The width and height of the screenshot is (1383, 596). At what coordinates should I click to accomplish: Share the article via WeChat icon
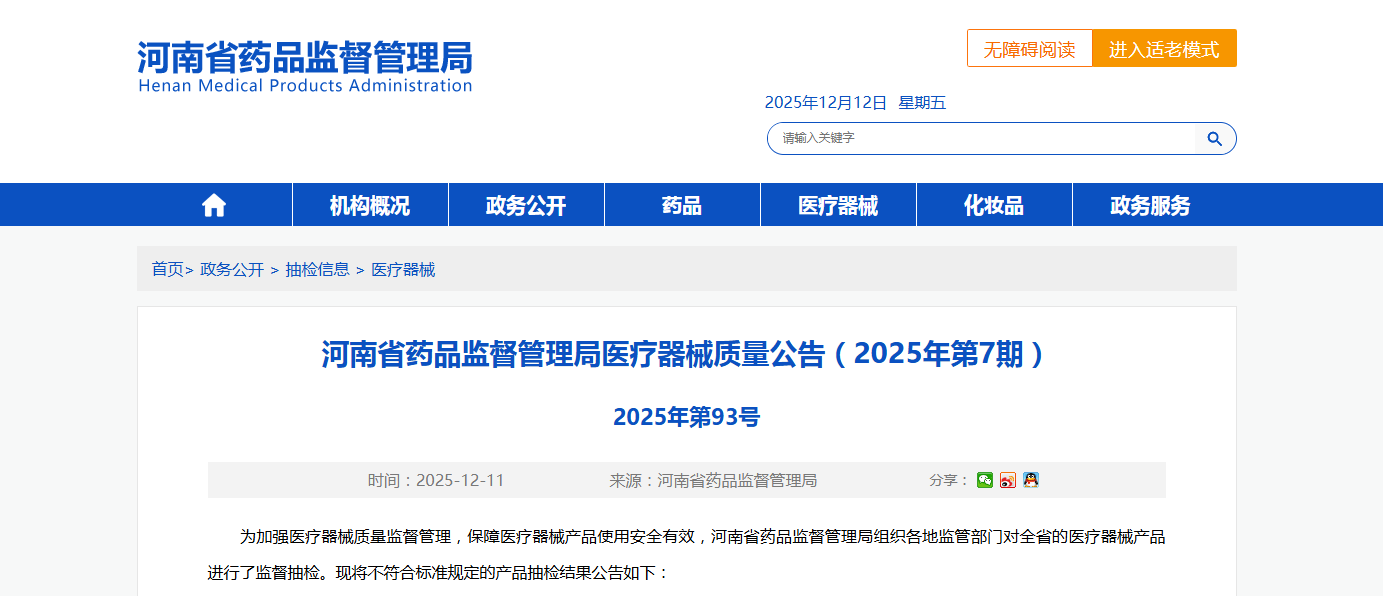click(985, 480)
